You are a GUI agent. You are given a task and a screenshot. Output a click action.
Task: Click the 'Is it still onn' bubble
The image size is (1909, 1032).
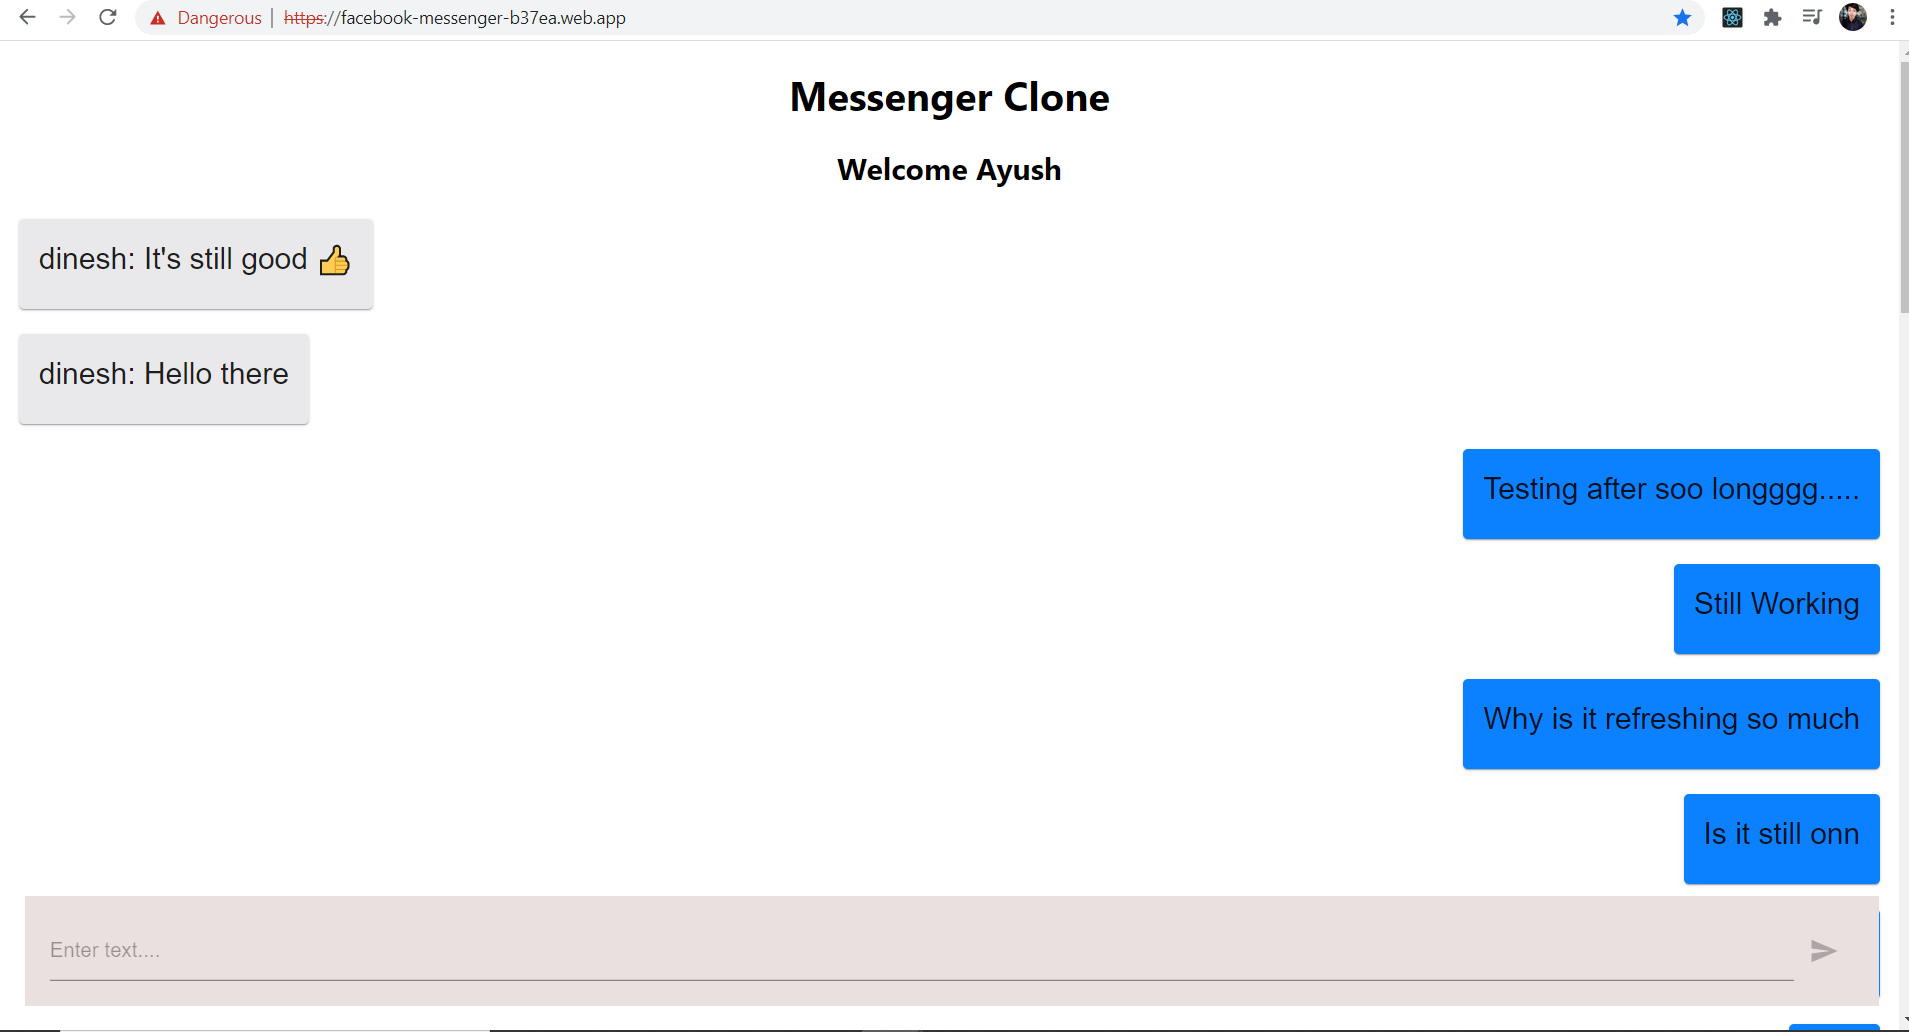click(1781, 839)
